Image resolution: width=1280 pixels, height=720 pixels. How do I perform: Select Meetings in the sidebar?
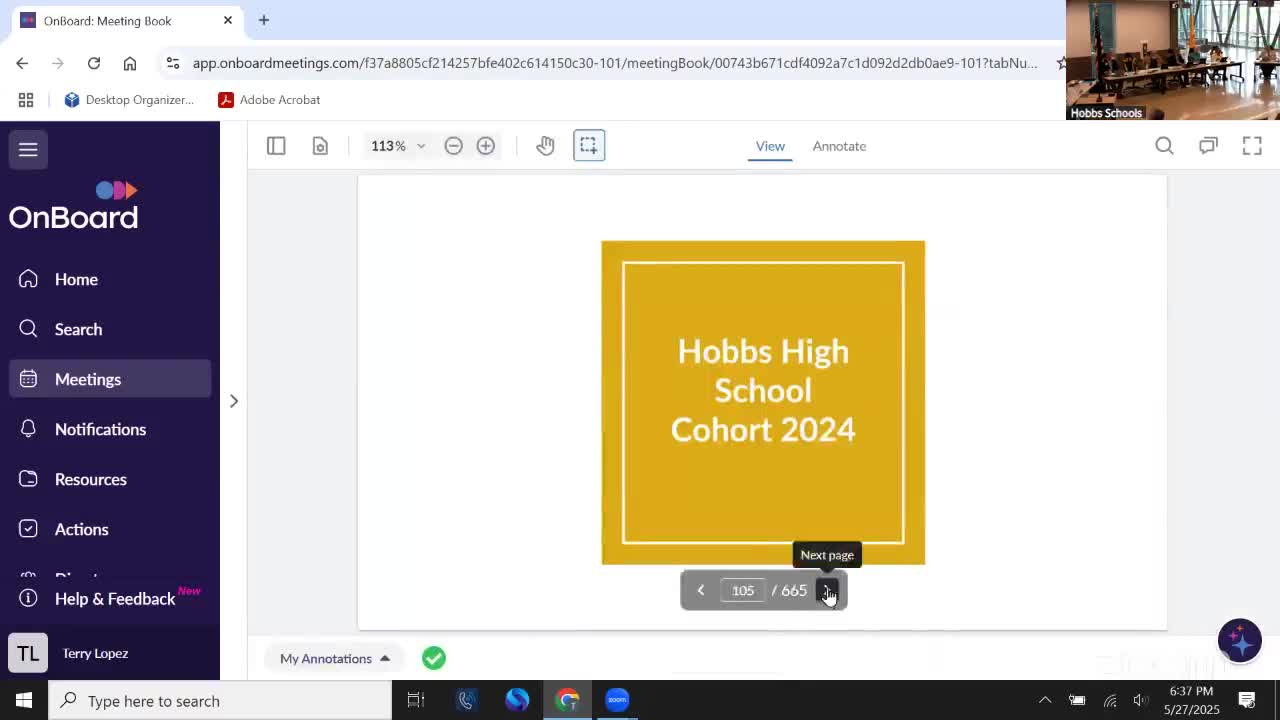coord(88,379)
